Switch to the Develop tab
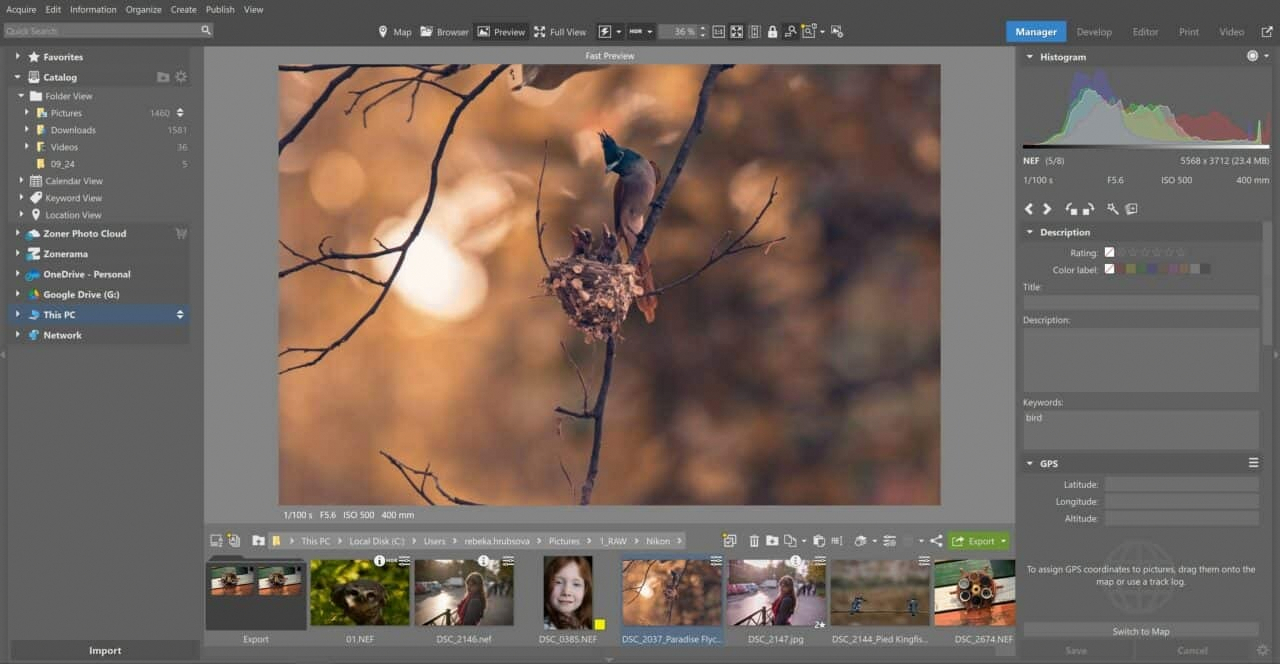Screen dimensions: 1280x664 [x=1093, y=32]
